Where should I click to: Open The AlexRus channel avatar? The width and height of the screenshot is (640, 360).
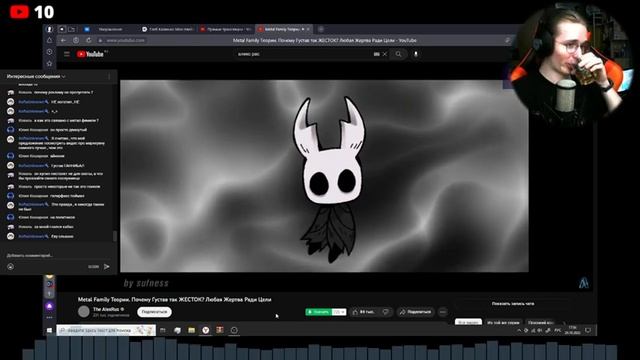(84, 311)
